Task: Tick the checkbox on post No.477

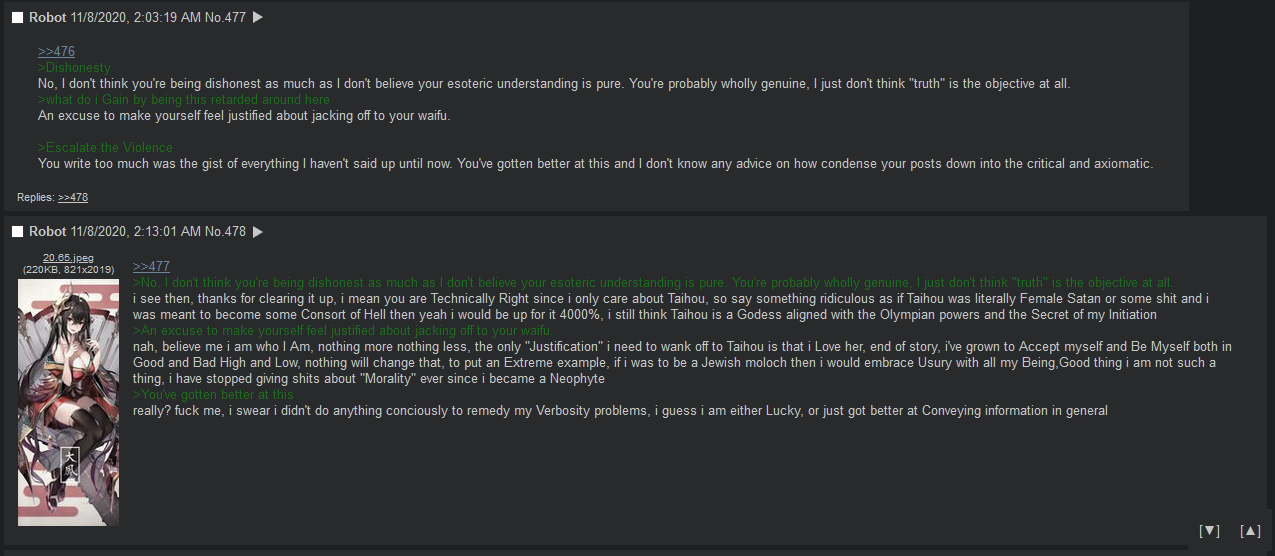Action: coord(17,18)
